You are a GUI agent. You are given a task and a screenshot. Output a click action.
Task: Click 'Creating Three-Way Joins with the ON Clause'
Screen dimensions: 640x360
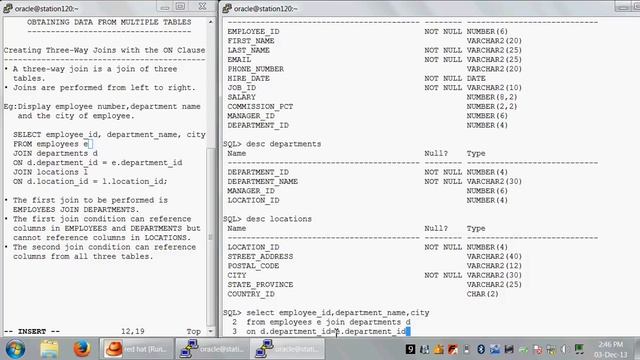[x=104, y=50]
